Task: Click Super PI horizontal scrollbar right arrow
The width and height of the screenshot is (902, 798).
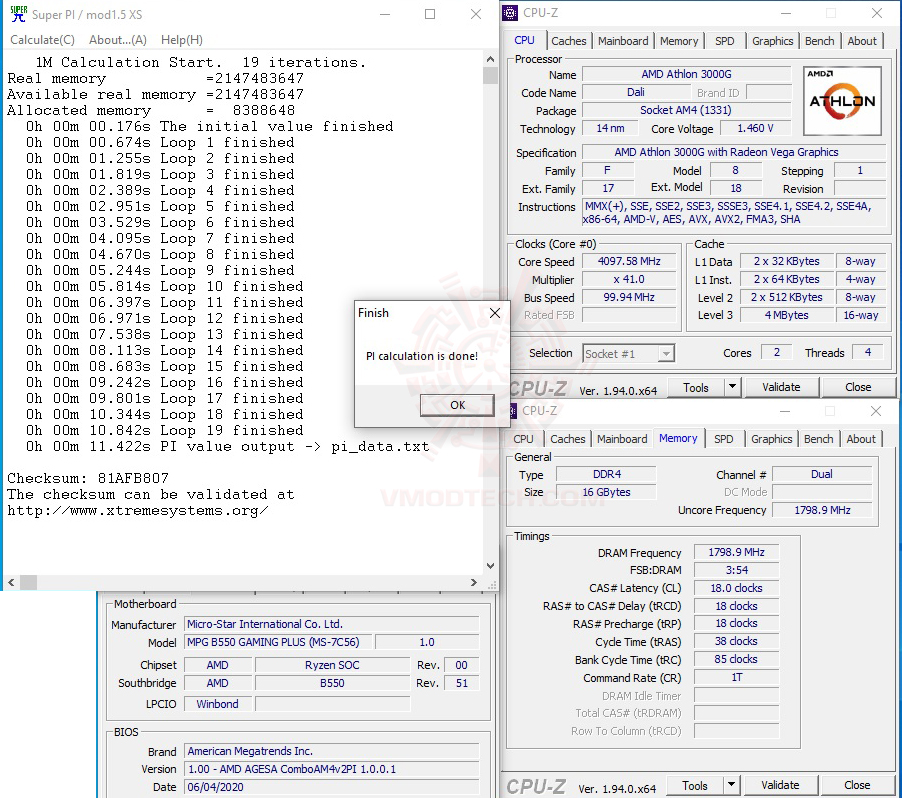Action: tap(473, 583)
